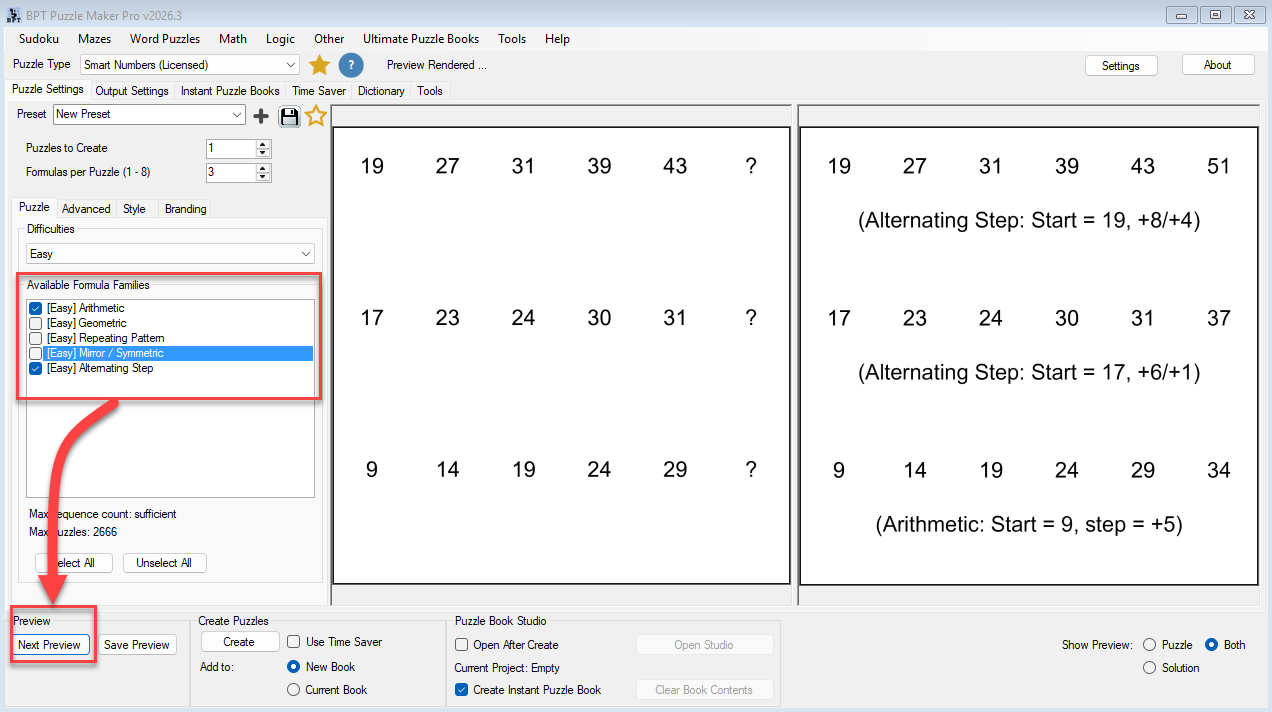Select the Puzzle Settings tab
This screenshot has width=1272, height=712.
coord(48,89)
